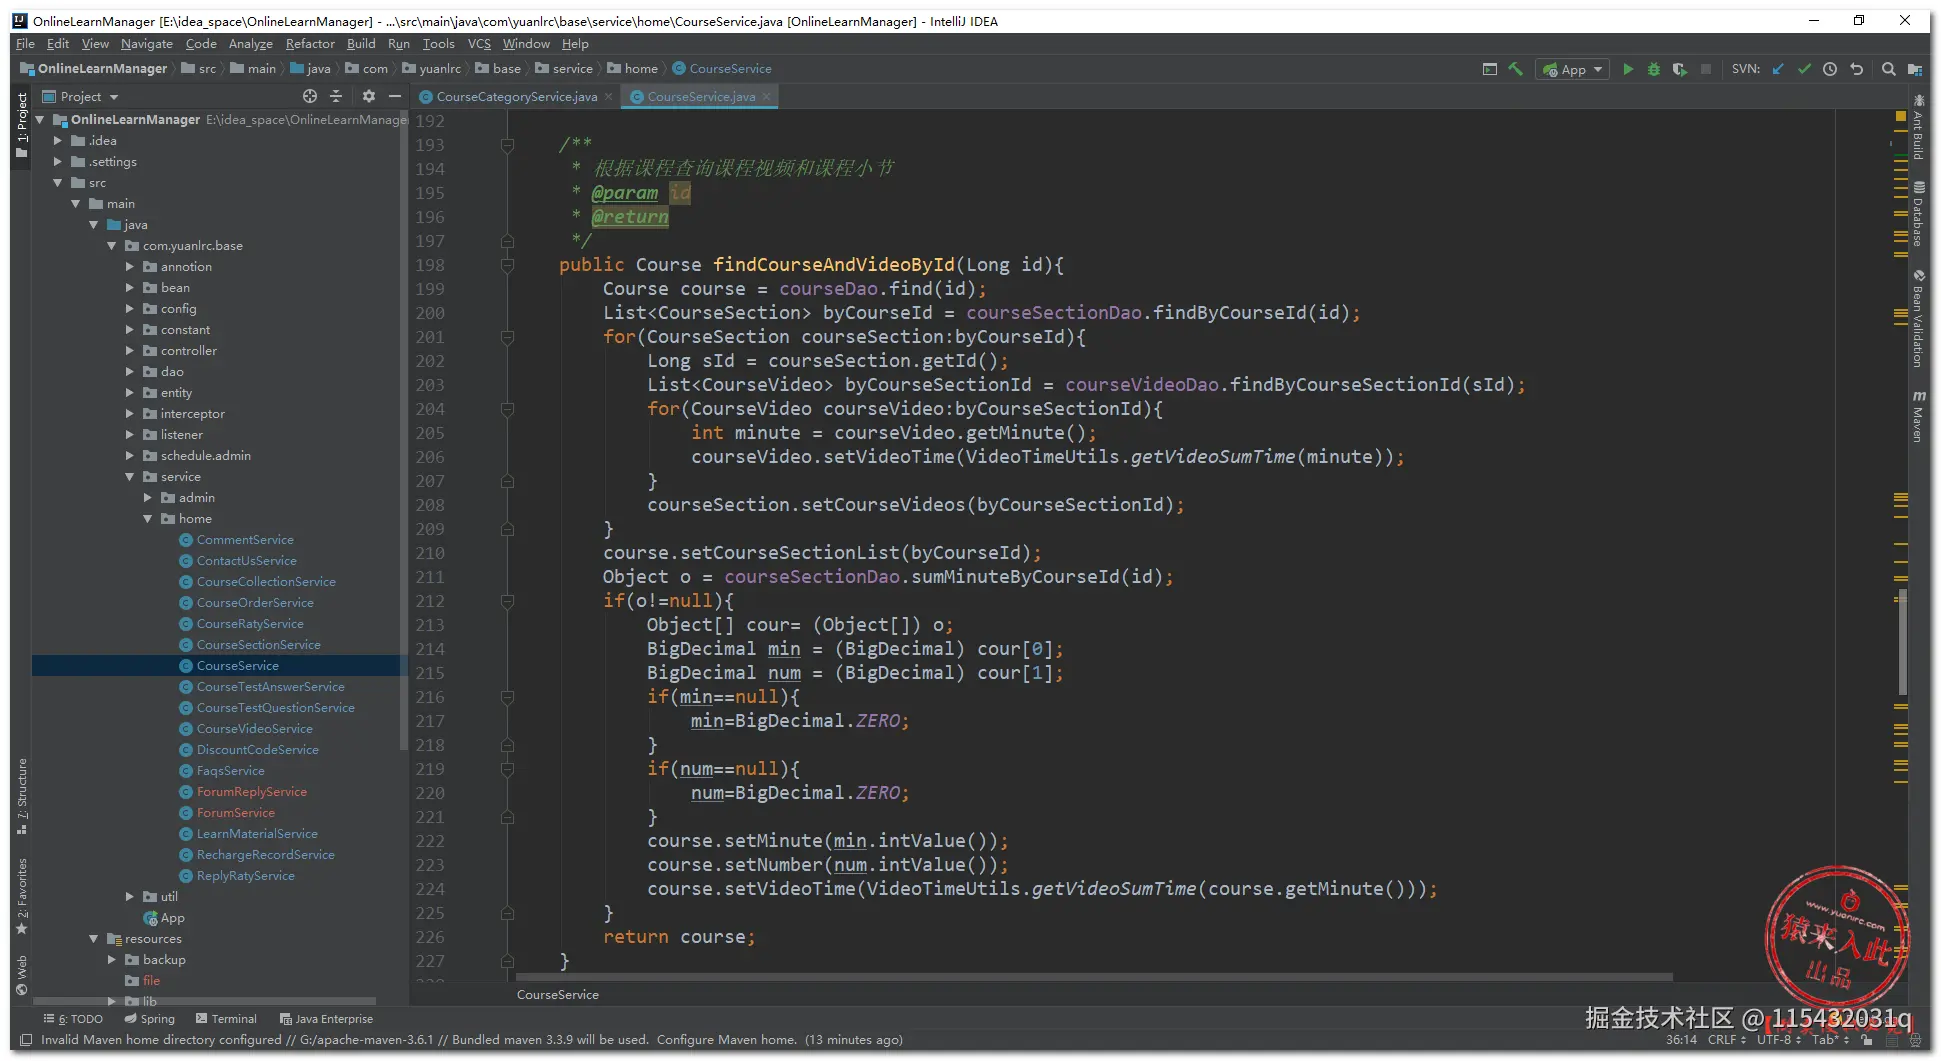The height and width of the screenshot is (1061, 1941).
Task: Select CourseVideoService in project tree
Action: pos(254,729)
